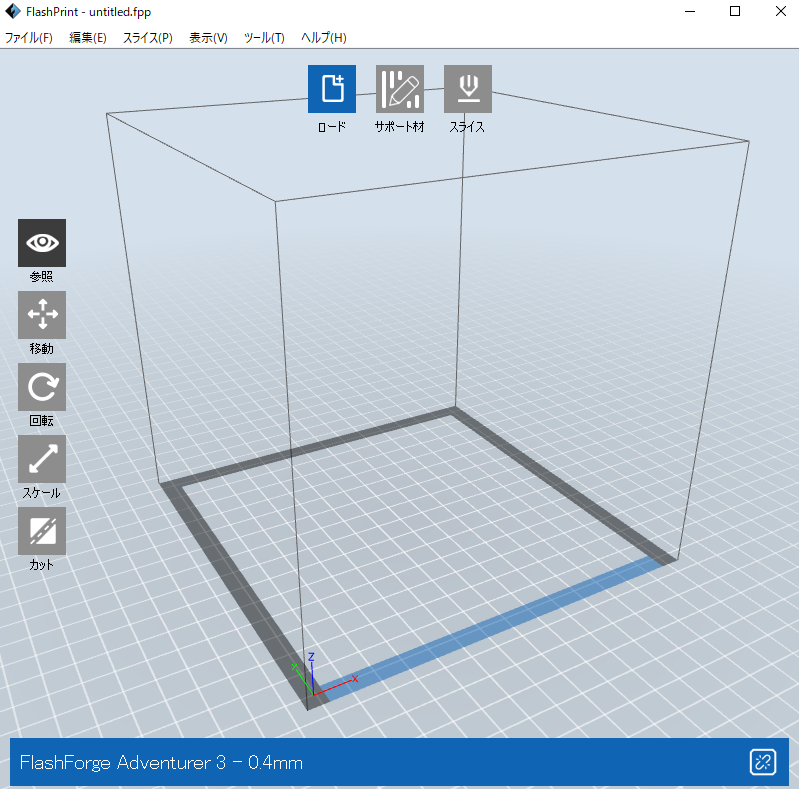Minimize the FlashPrint window
This screenshot has width=799, height=789.
[x=690, y=12]
